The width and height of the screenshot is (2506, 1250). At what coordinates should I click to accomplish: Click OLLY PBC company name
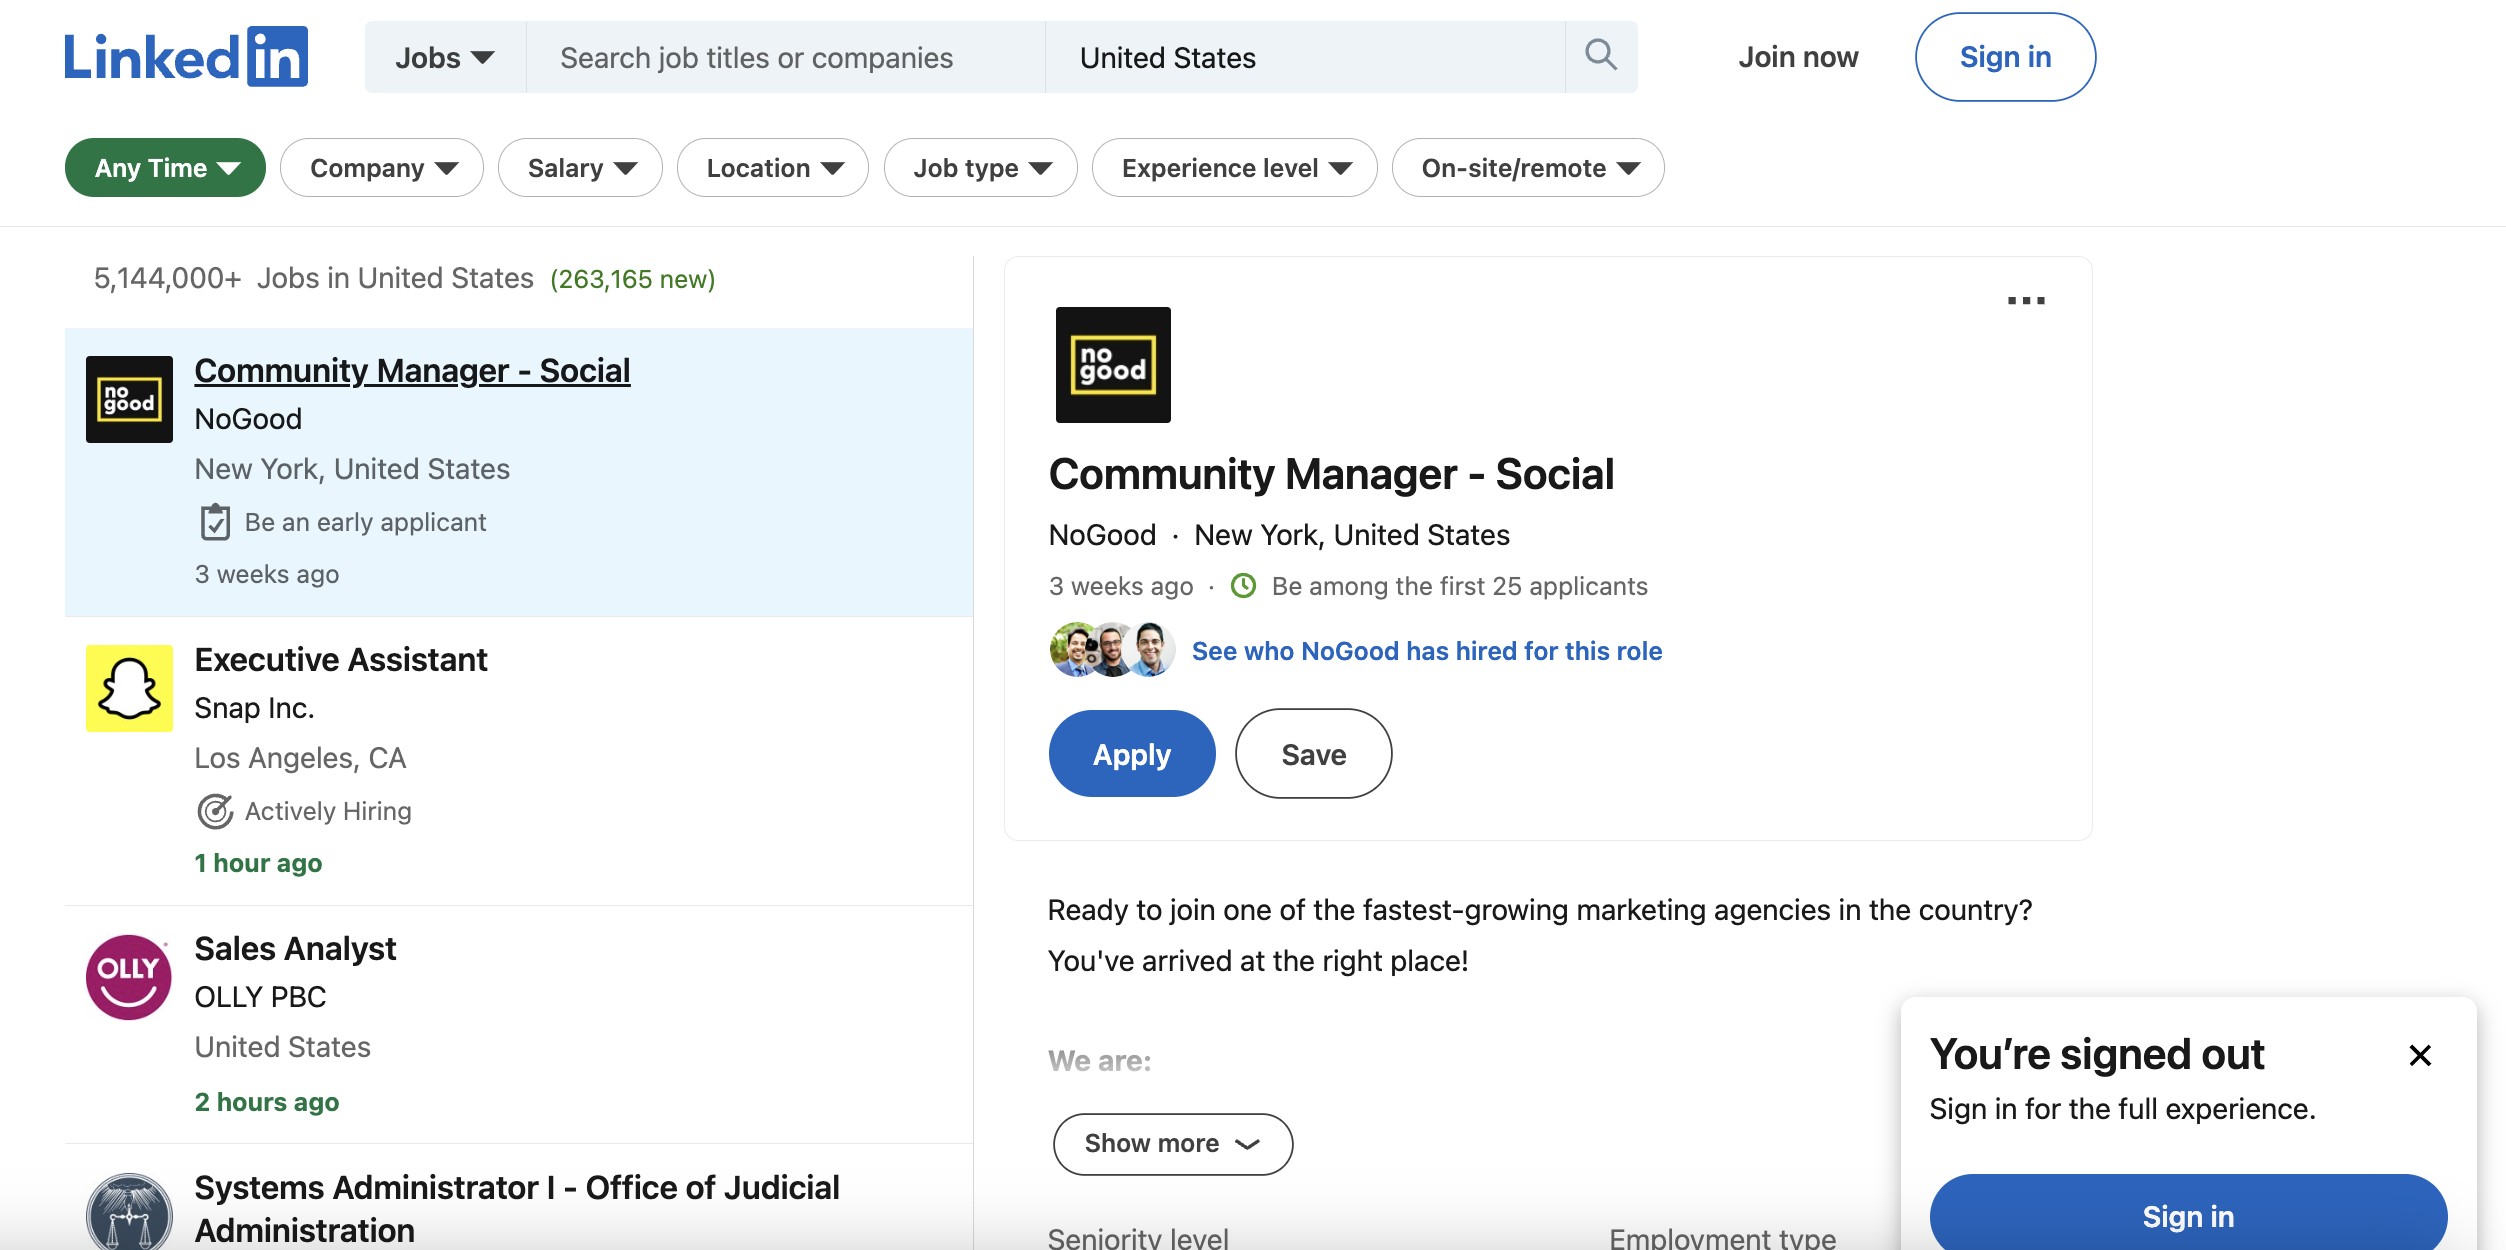click(260, 997)
